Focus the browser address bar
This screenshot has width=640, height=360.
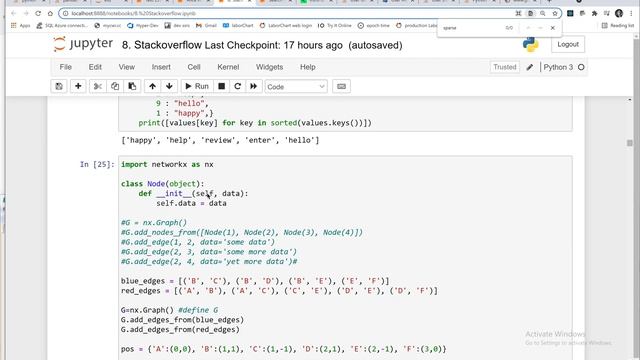pyautogui.click(x=286, y=13)
